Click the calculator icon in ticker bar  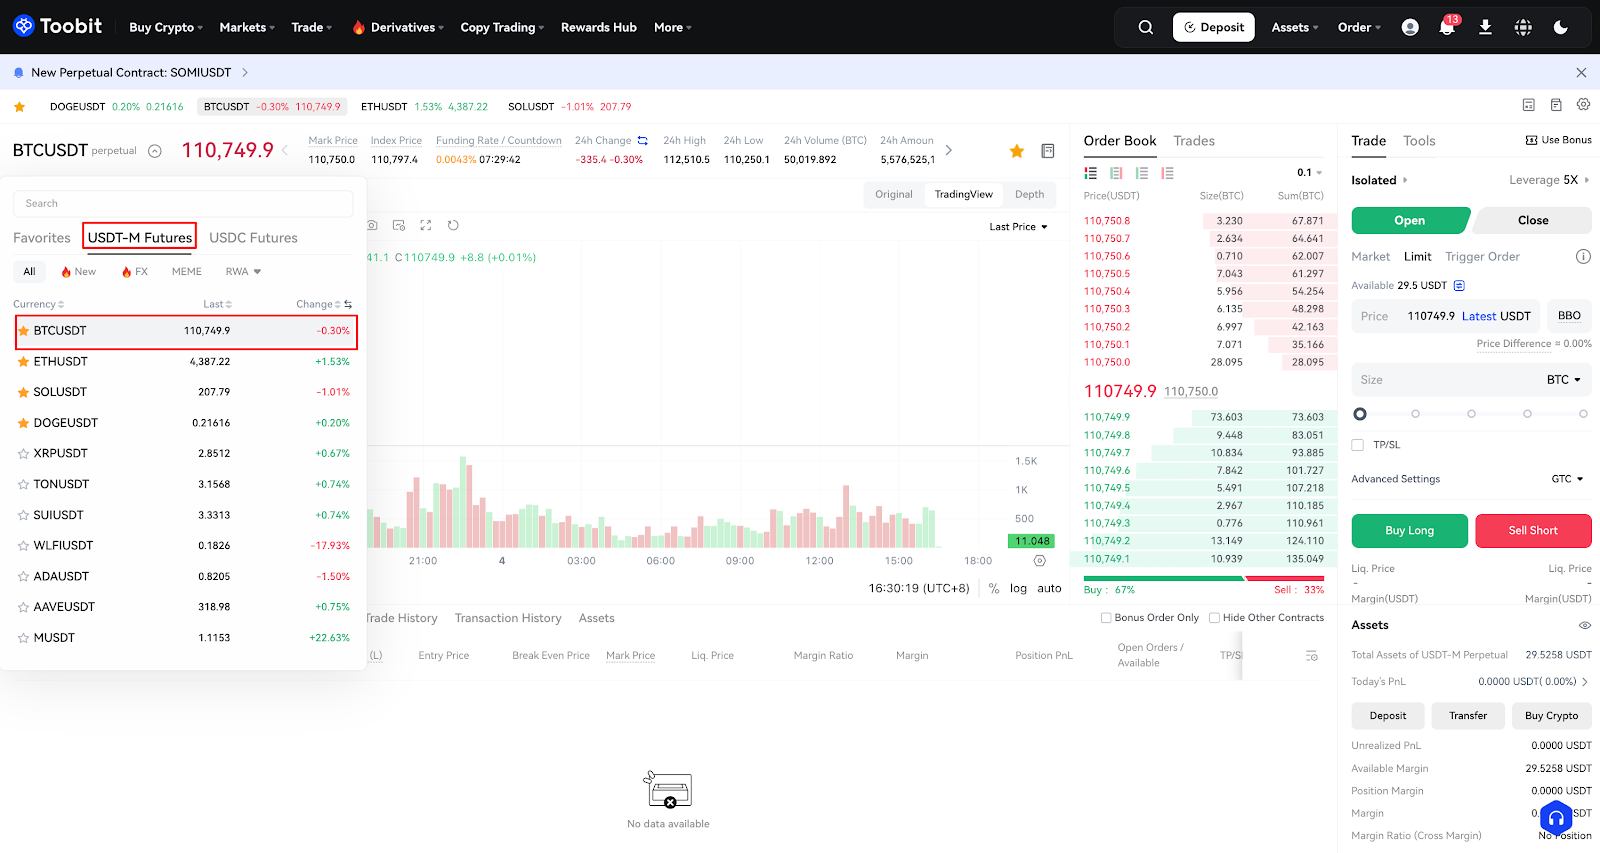tap(1528, 104)
